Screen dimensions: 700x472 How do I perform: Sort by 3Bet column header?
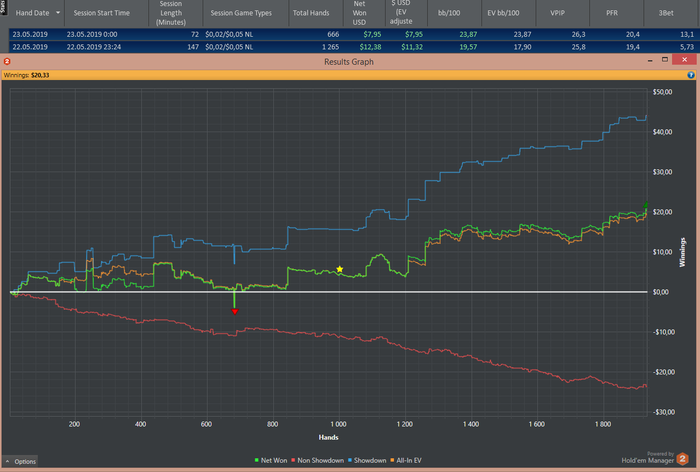tap(666, 13)
